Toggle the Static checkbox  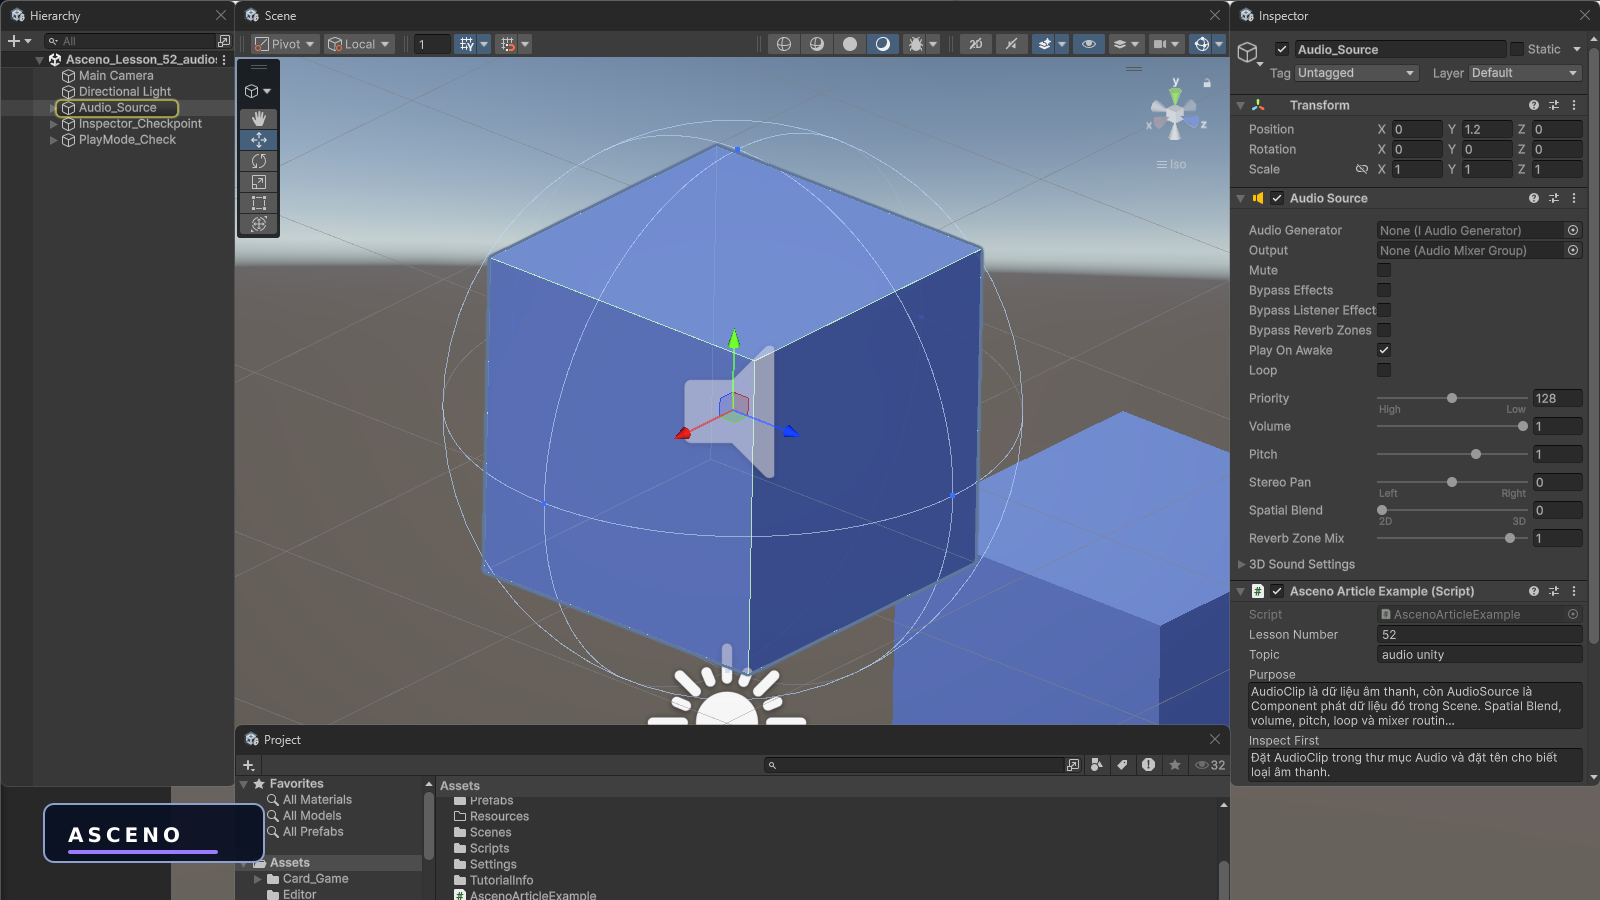pyautogui.click(x=1517, y=49)
